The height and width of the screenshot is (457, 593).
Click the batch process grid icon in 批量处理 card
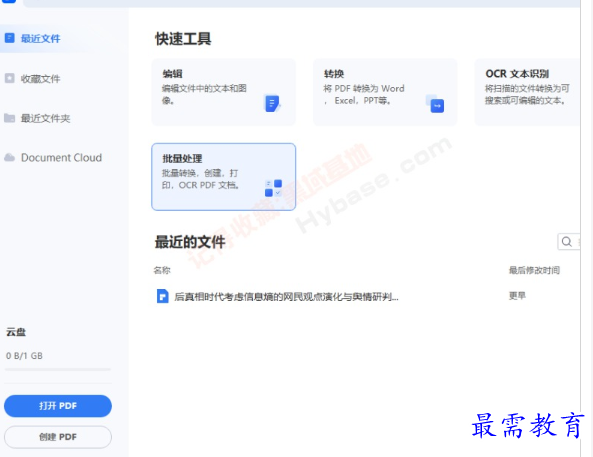click(x=273, y=188)
